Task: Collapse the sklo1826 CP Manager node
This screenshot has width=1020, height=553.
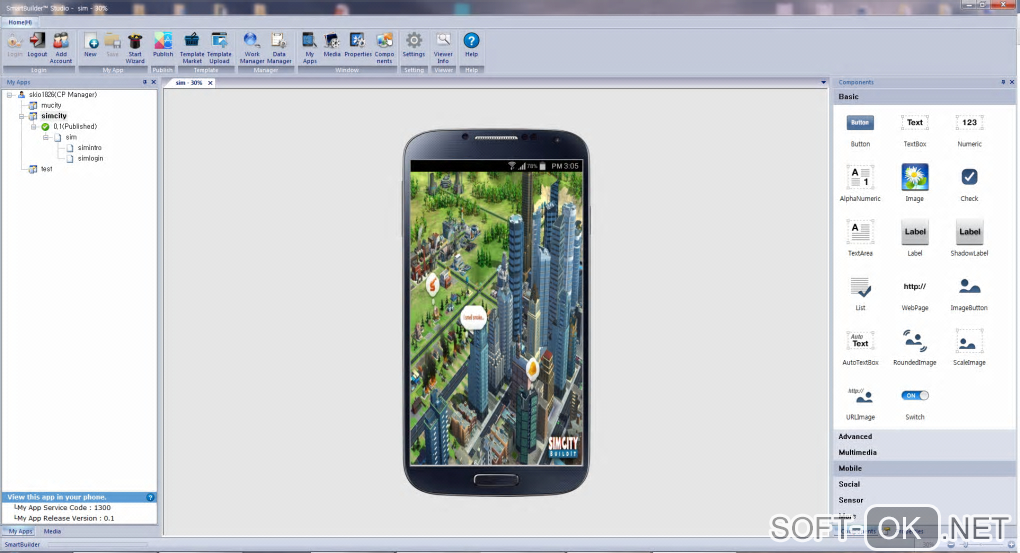Action: (x=10, y=95)
